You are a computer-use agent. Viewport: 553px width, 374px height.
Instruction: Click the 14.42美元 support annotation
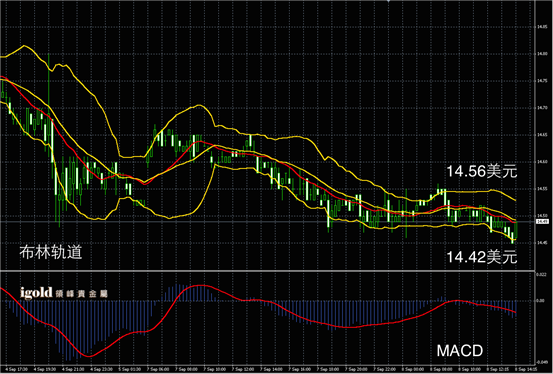[482, 257]
